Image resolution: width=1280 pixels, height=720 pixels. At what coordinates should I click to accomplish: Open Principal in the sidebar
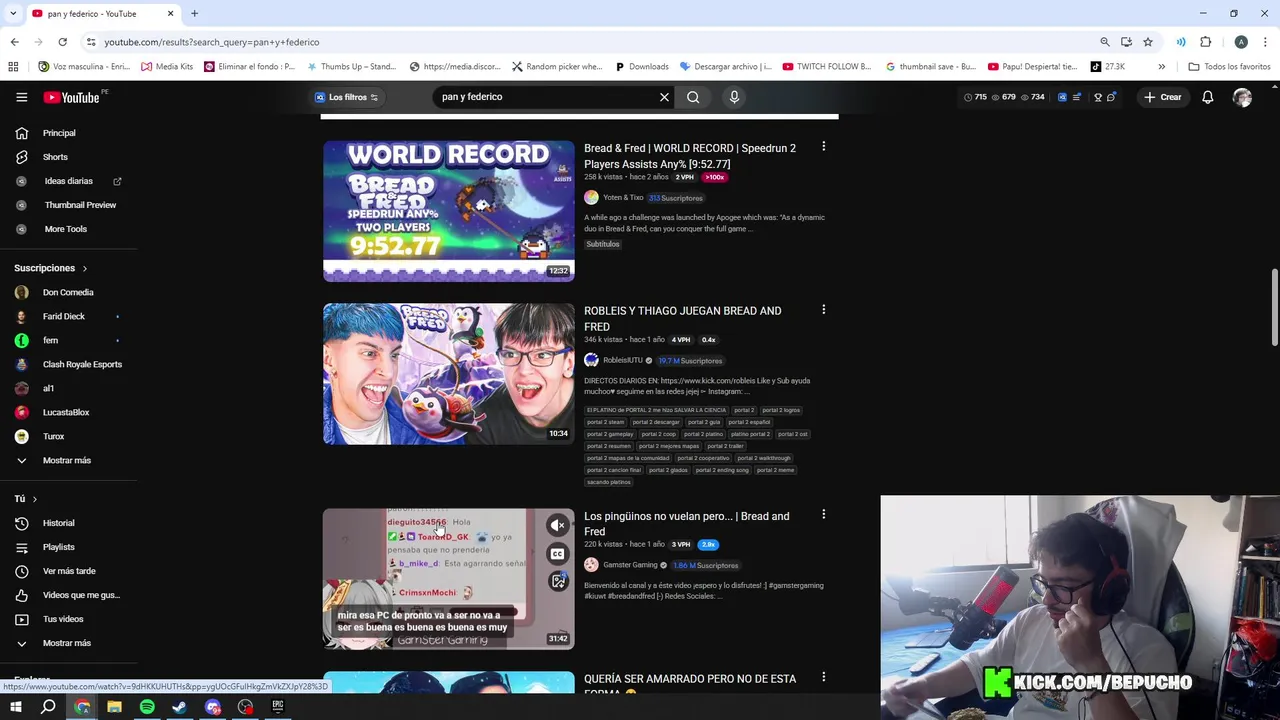pyautogui.click(x=59, y=133)
